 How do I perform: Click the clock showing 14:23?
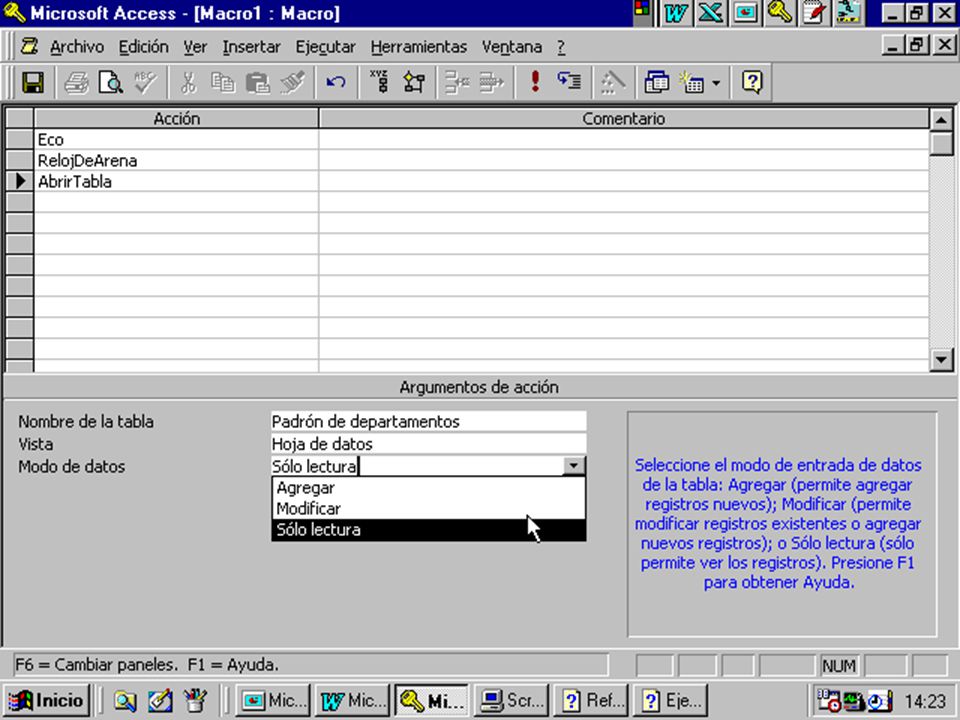click(x=924, y=701)
